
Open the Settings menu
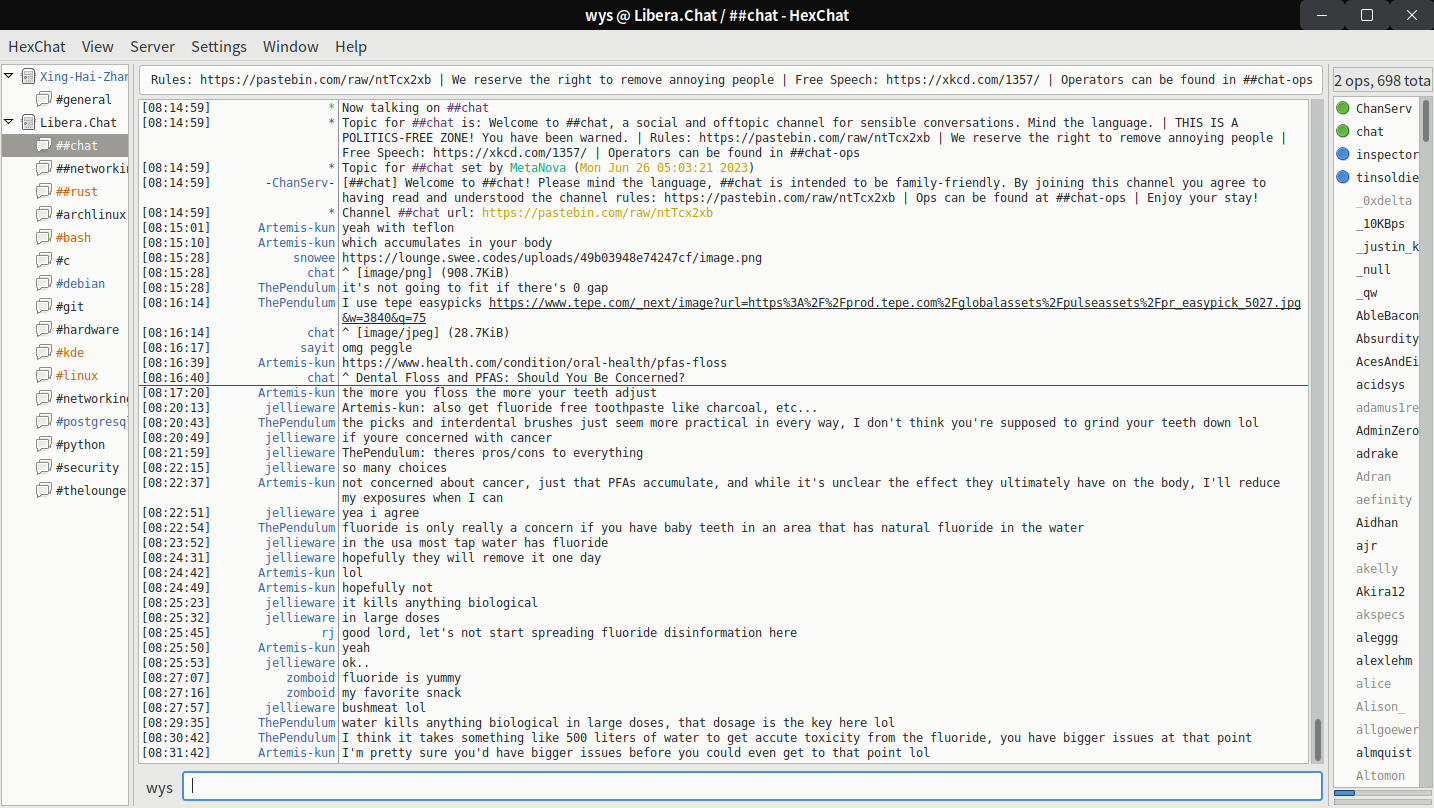click(x=219, y=47)
